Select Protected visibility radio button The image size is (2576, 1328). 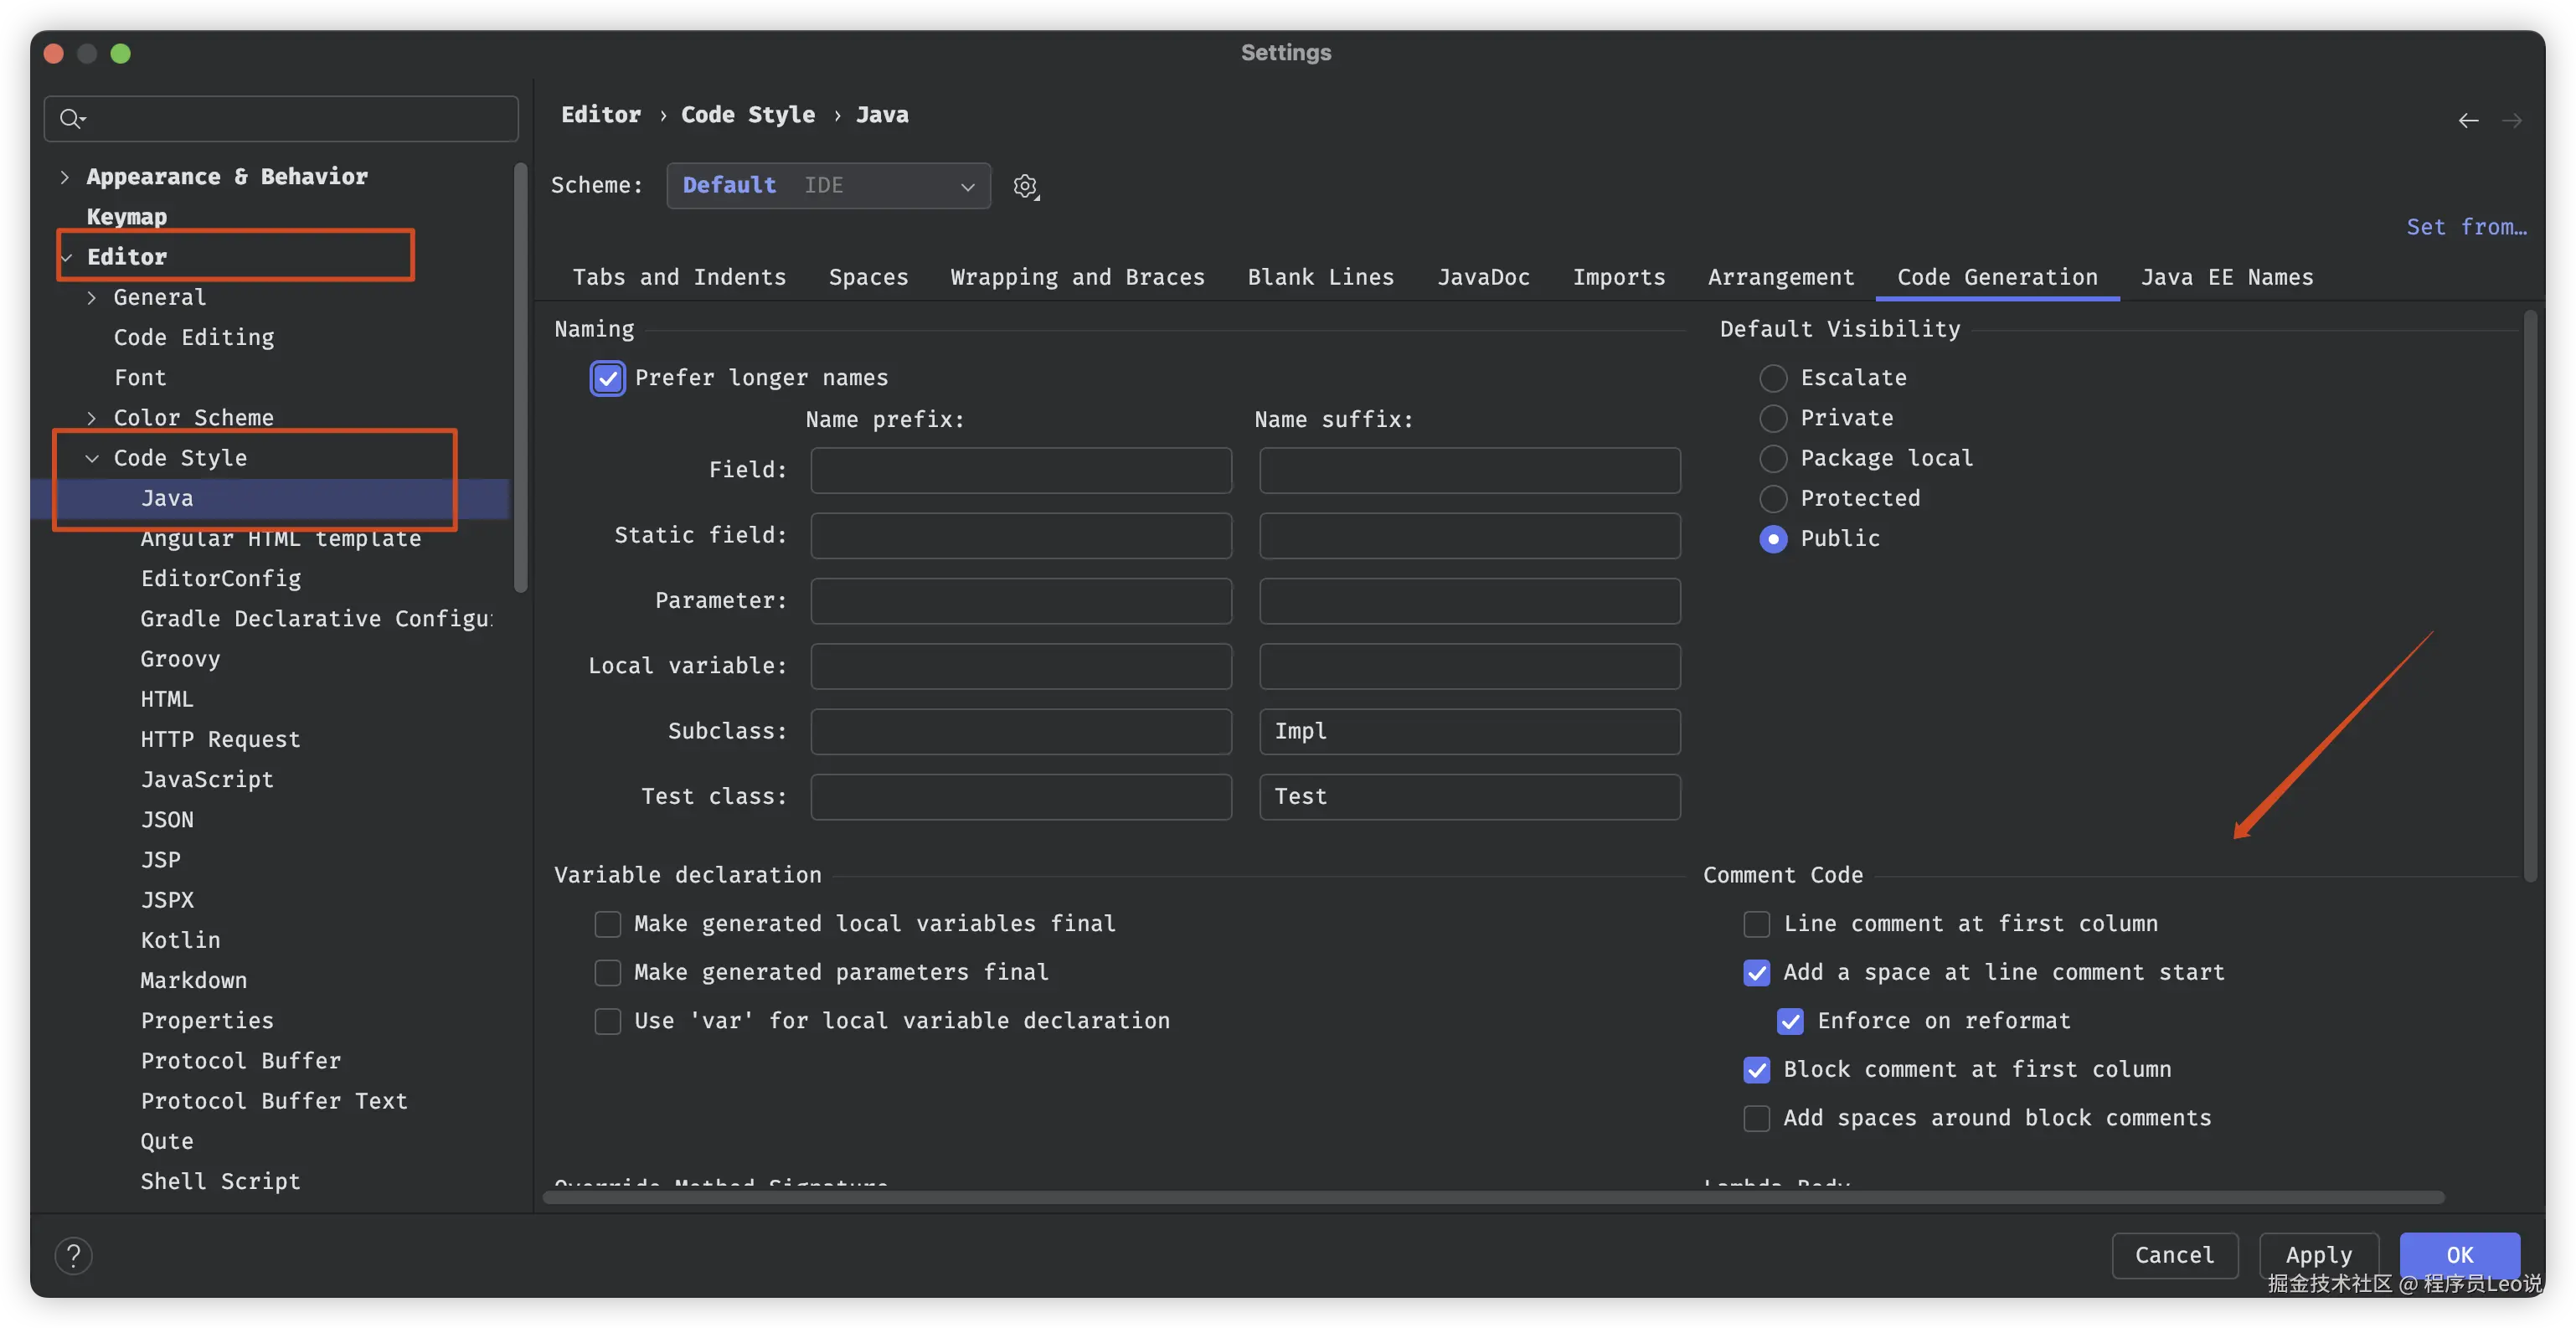pos(1773,498)
